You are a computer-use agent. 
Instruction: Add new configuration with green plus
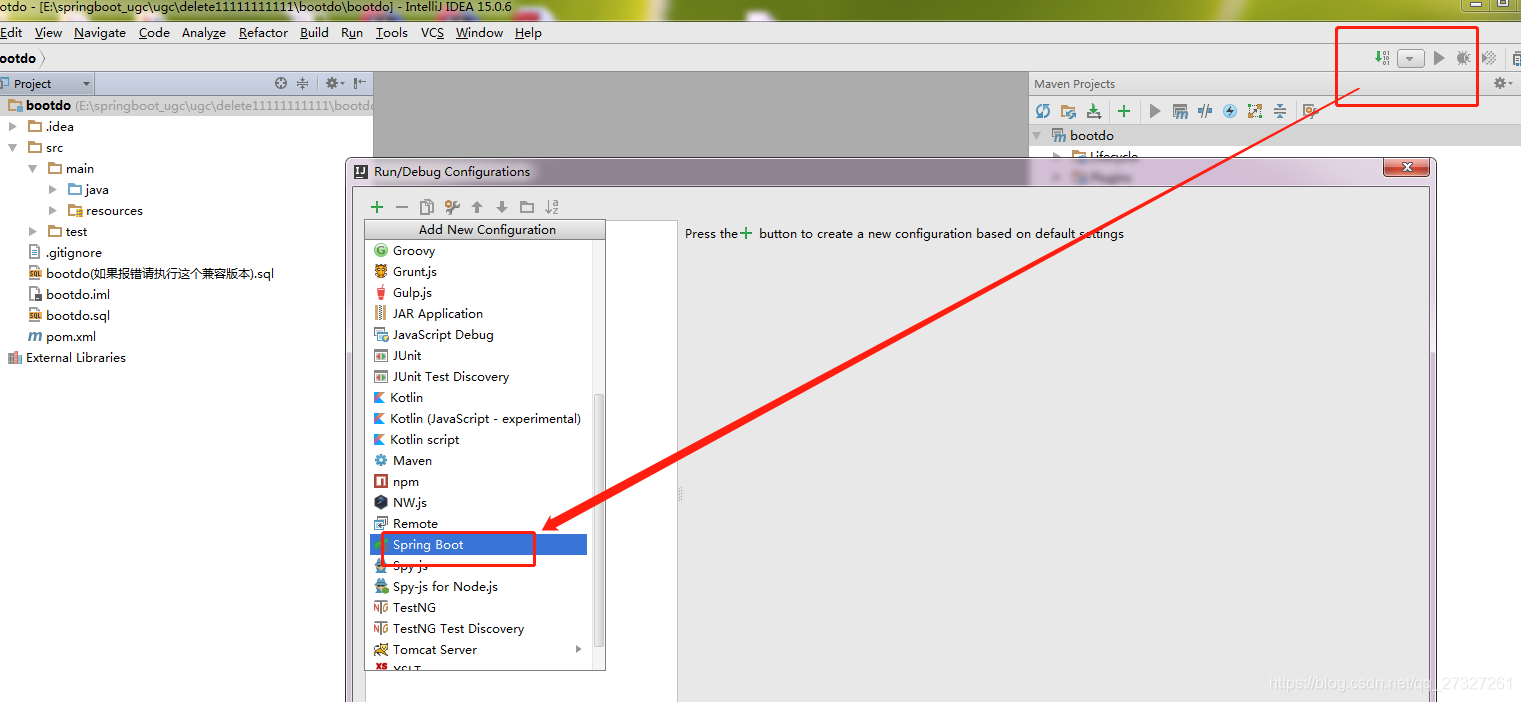pyautogui.click(x=377, y=207)
